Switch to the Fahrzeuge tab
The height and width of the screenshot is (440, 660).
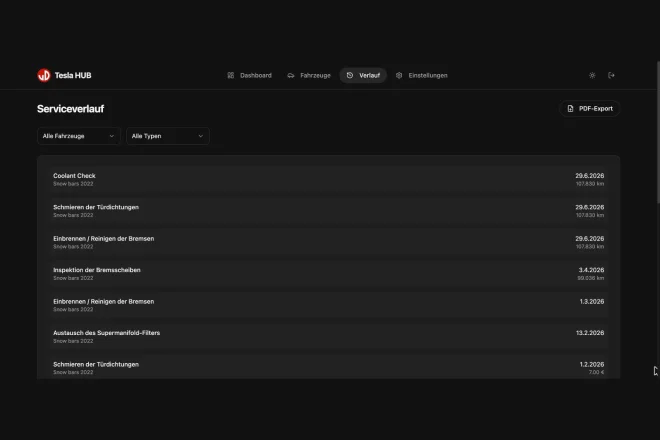click(x=309, y=75)
